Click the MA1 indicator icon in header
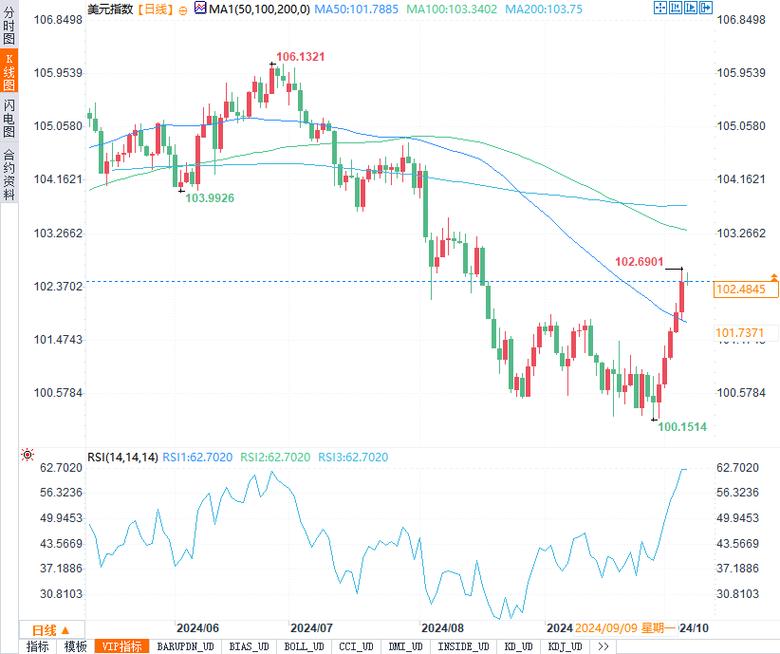The width and height of the screenshot is (780, 654). 201,8
